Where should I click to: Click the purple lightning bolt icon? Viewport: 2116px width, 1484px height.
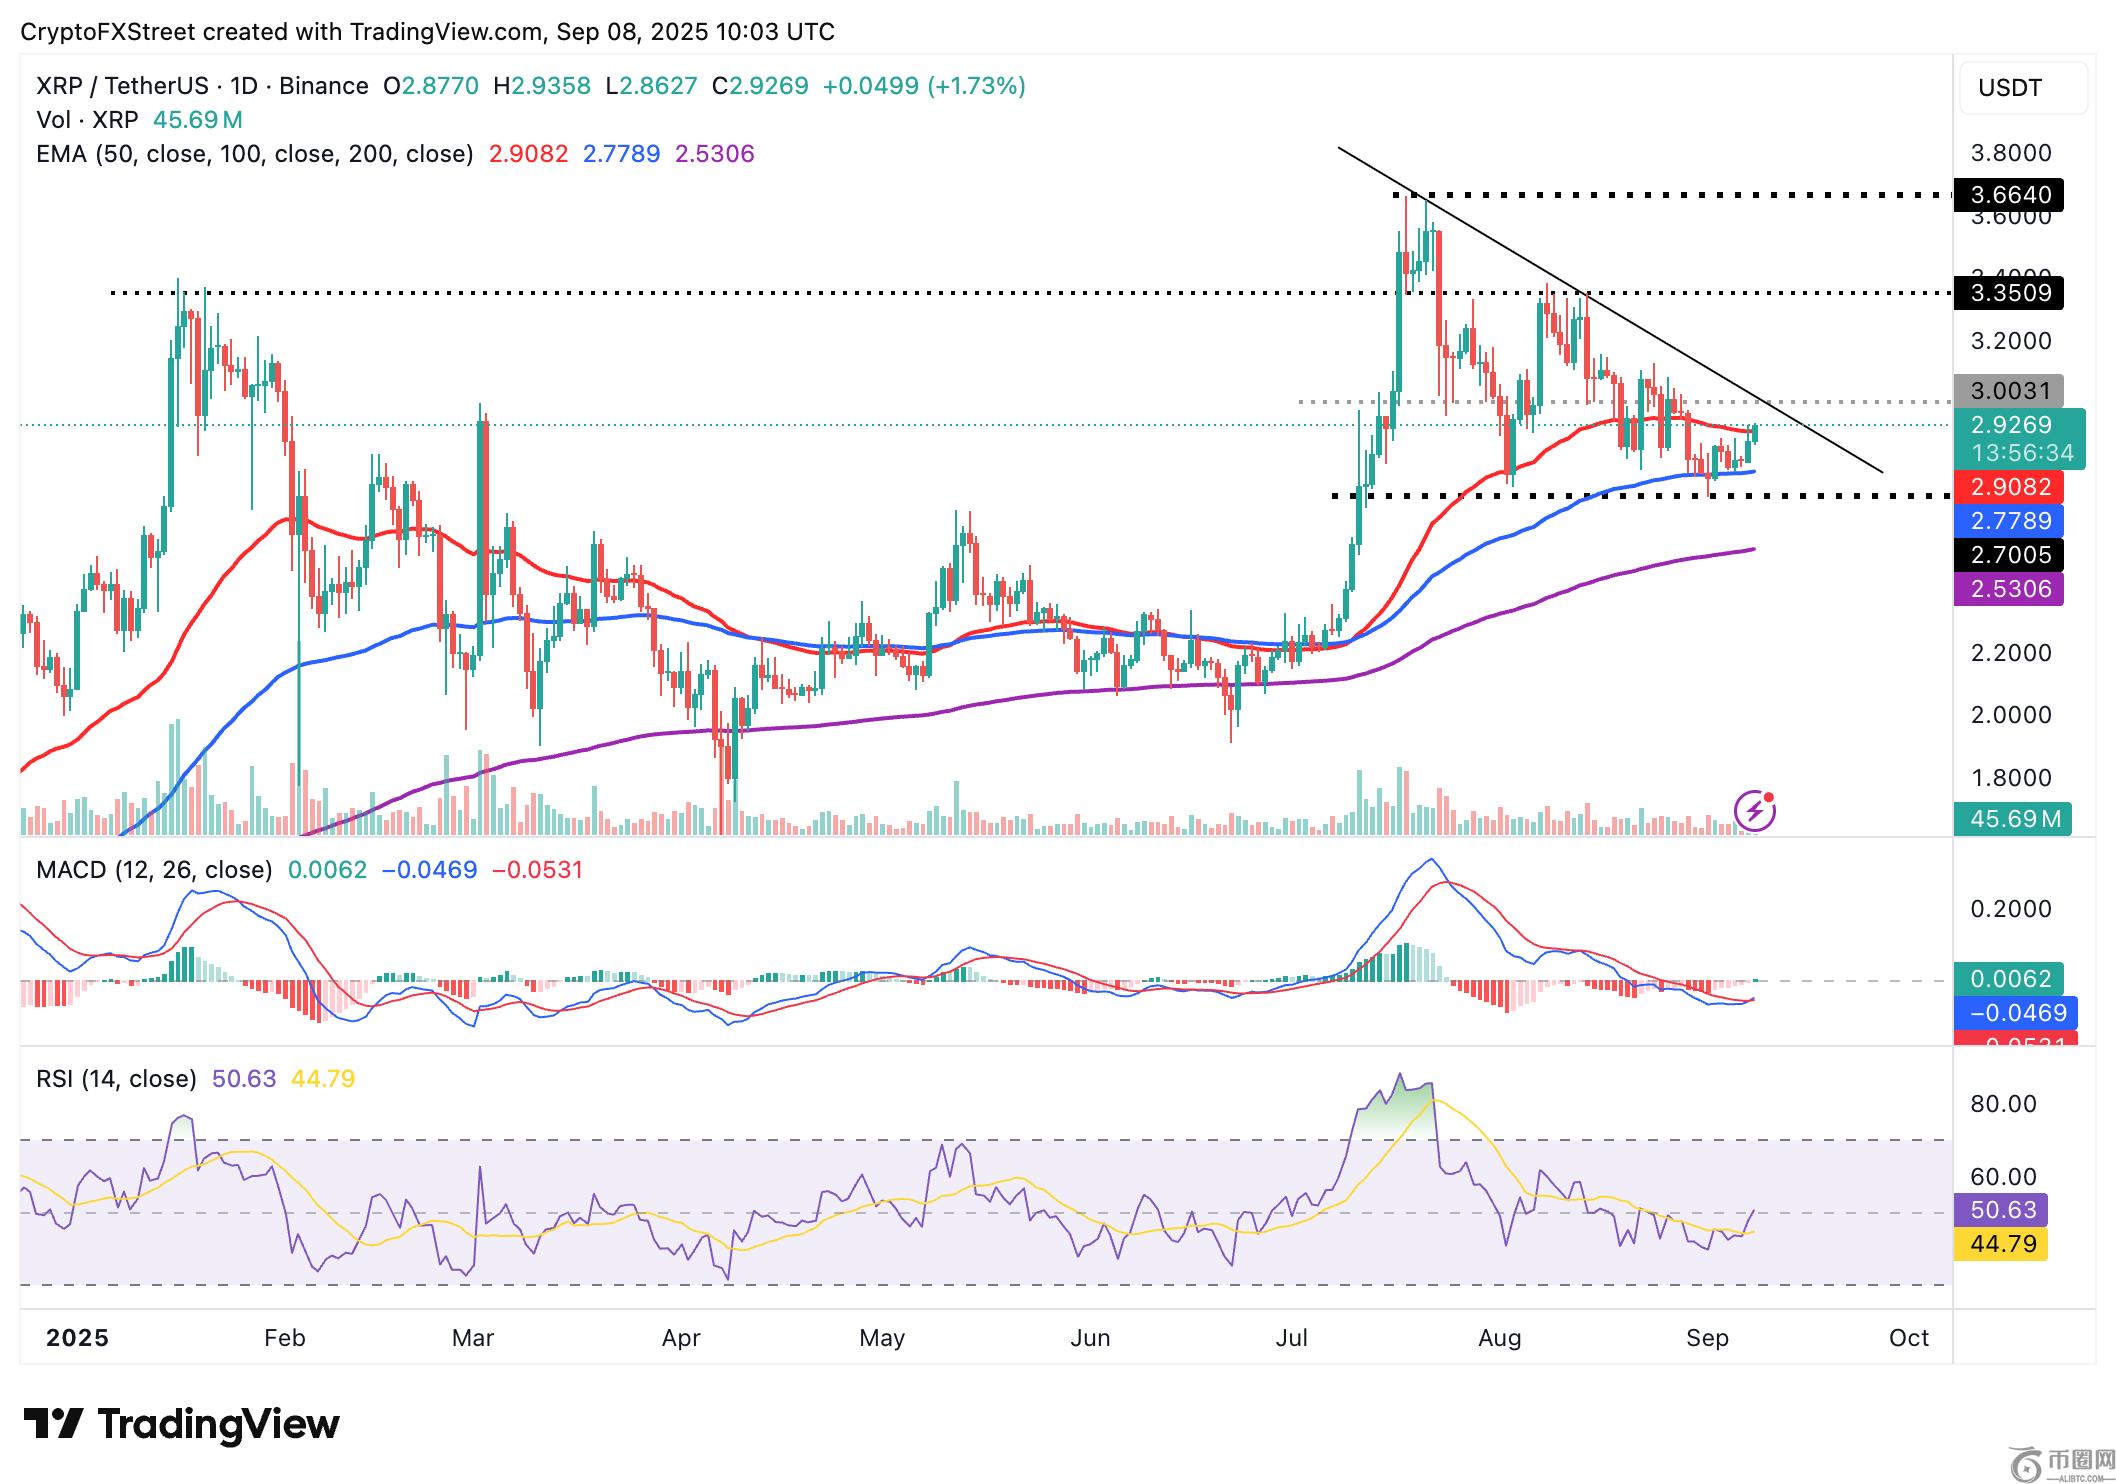(x=1754, y=810)
